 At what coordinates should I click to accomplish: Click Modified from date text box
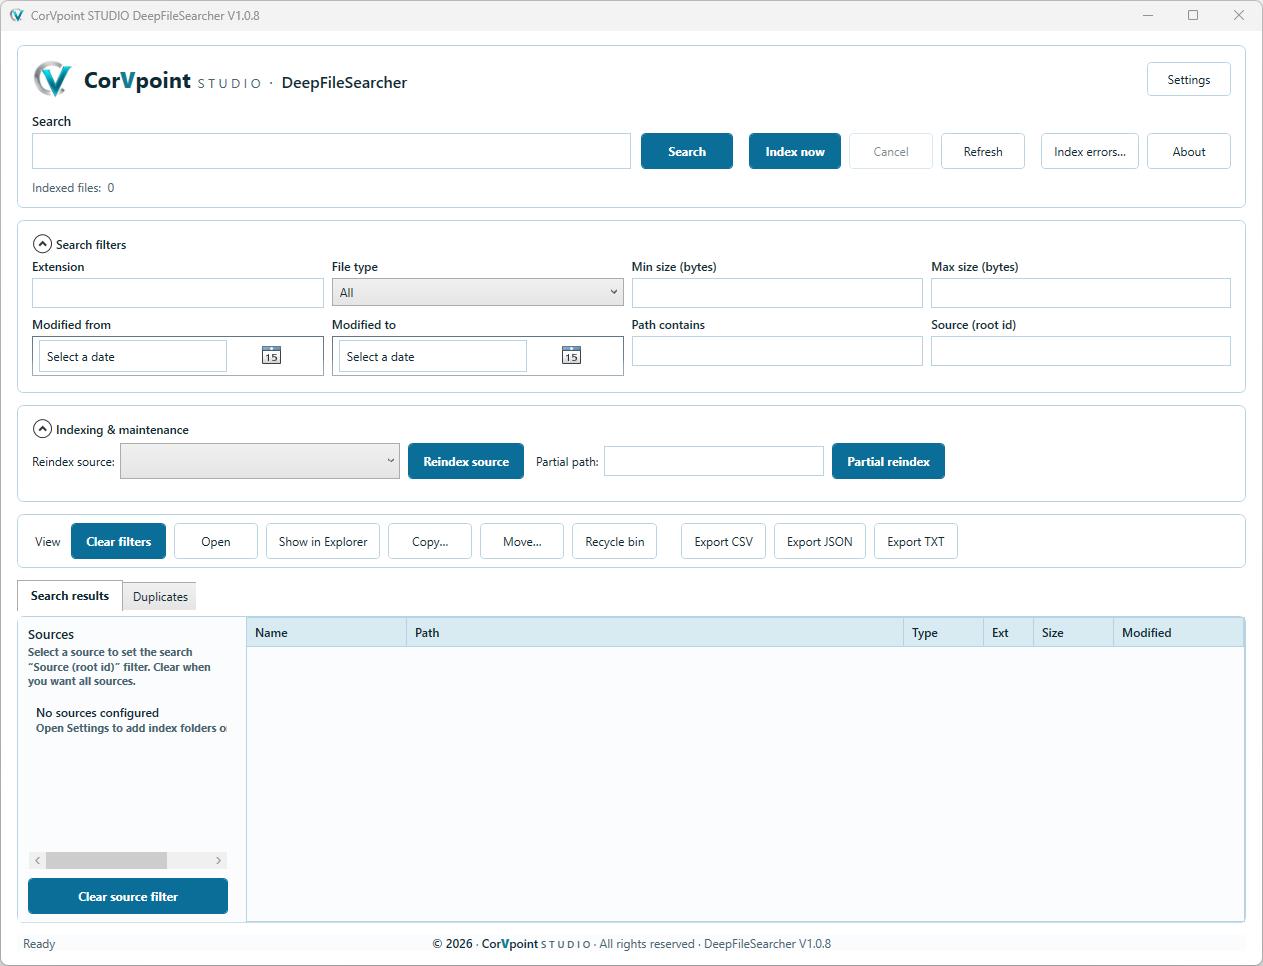coord(133,356)
